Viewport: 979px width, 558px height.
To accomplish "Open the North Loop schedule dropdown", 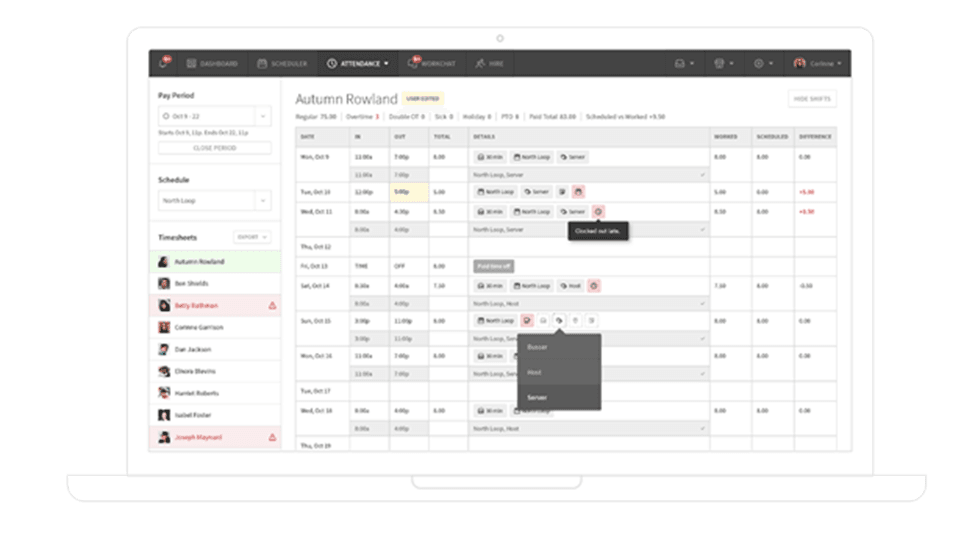I will pos(214,200).
